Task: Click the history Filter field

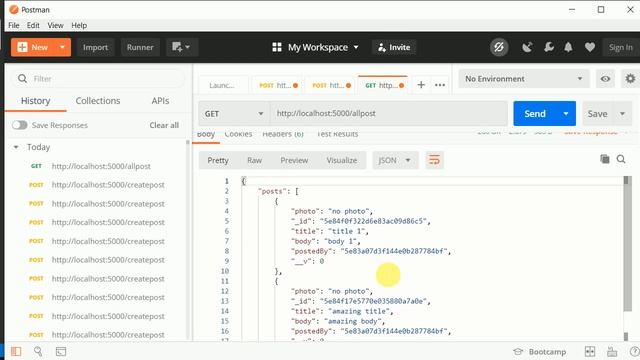Action: click(98, 78)
